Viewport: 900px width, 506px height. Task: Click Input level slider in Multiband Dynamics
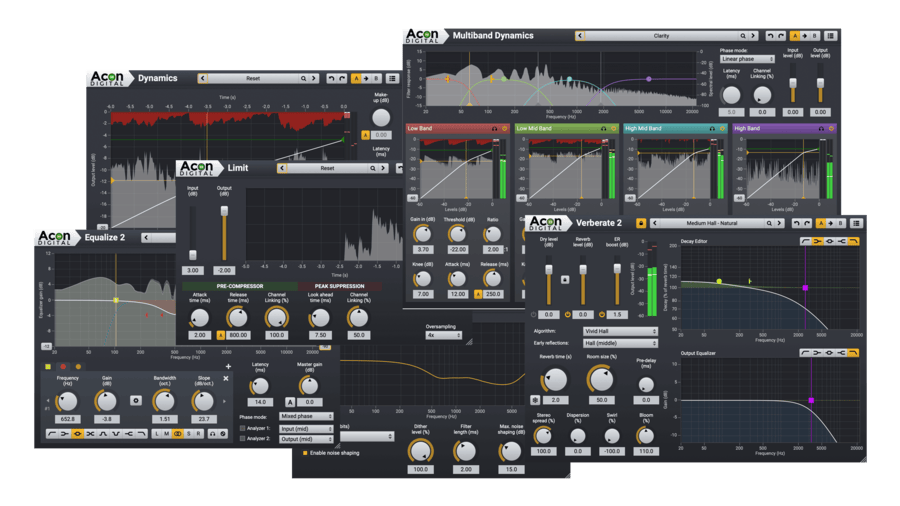[793, 84]
